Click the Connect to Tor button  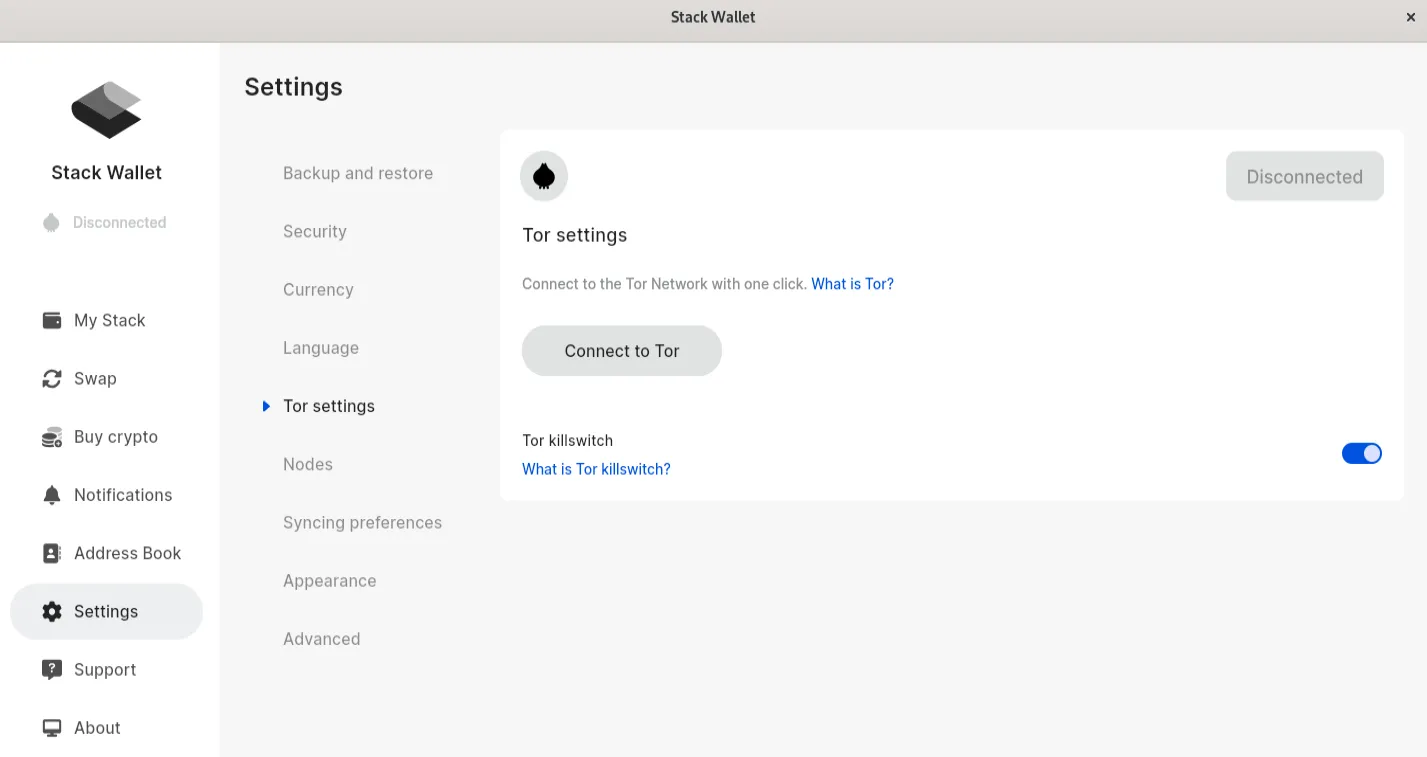click(x=622, y=351)
